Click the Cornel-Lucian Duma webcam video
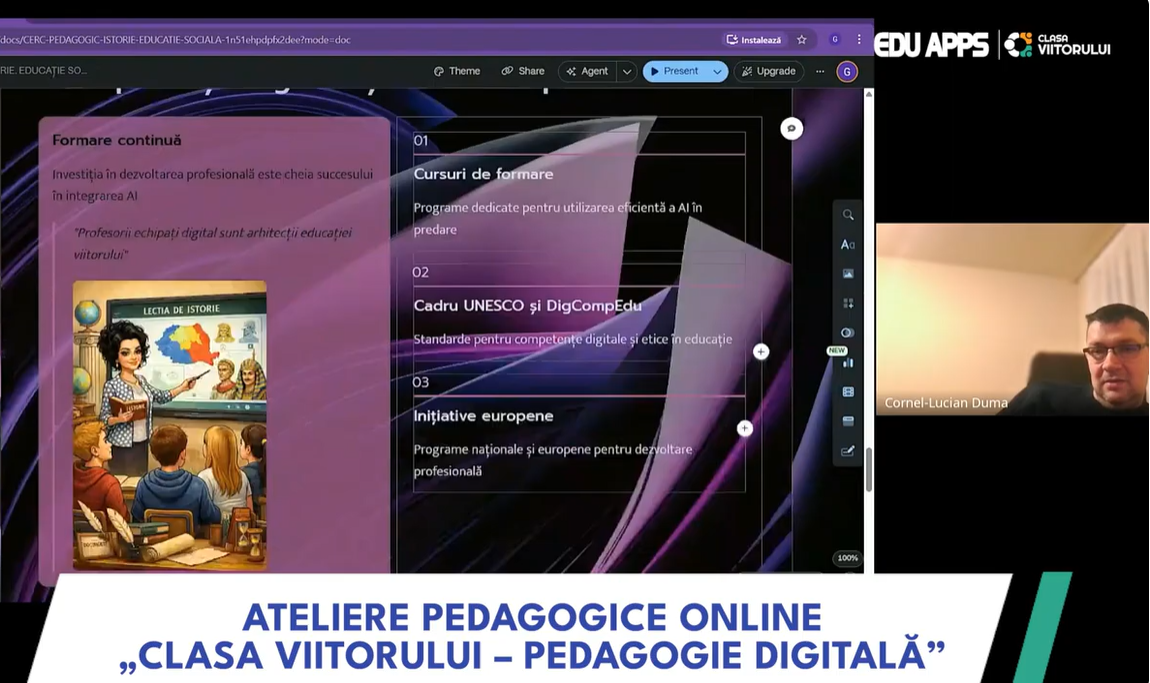 1012,319
